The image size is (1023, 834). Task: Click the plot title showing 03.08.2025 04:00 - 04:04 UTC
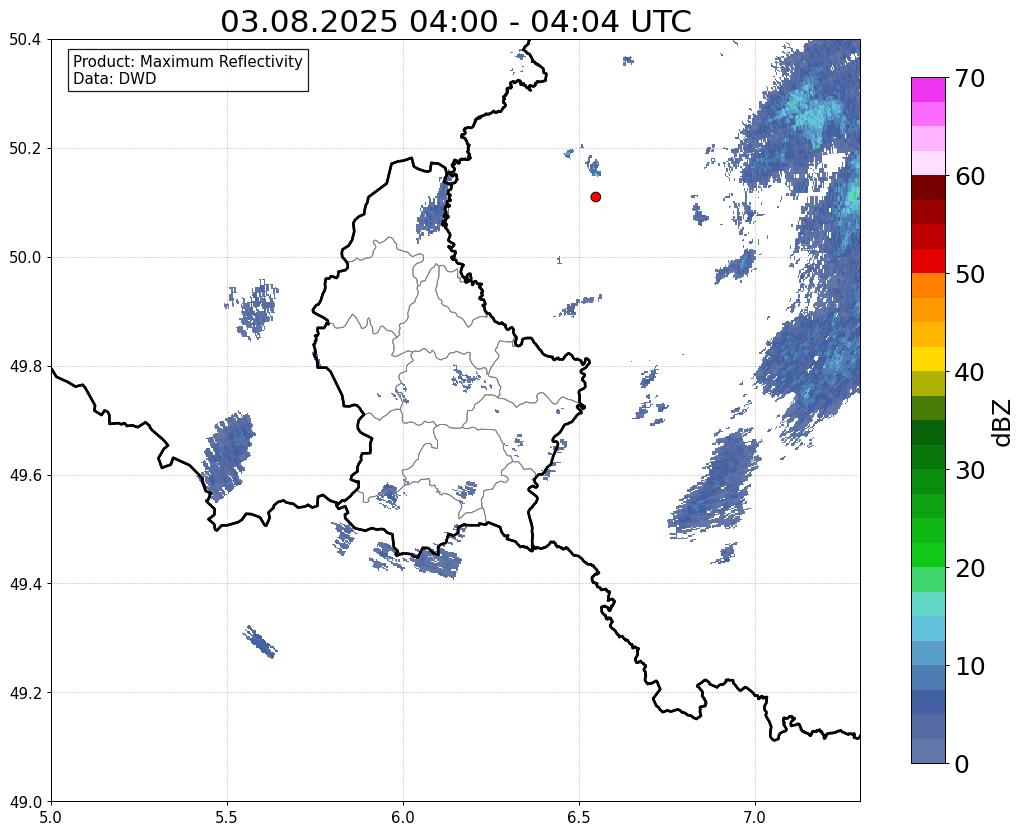pos(455,21)
